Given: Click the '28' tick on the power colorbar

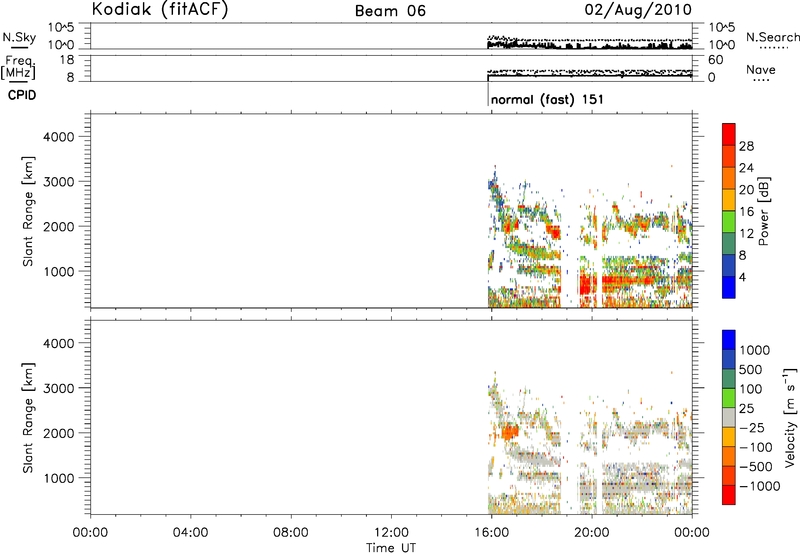Looking at the screenshot, I should (x=746, y=146).
